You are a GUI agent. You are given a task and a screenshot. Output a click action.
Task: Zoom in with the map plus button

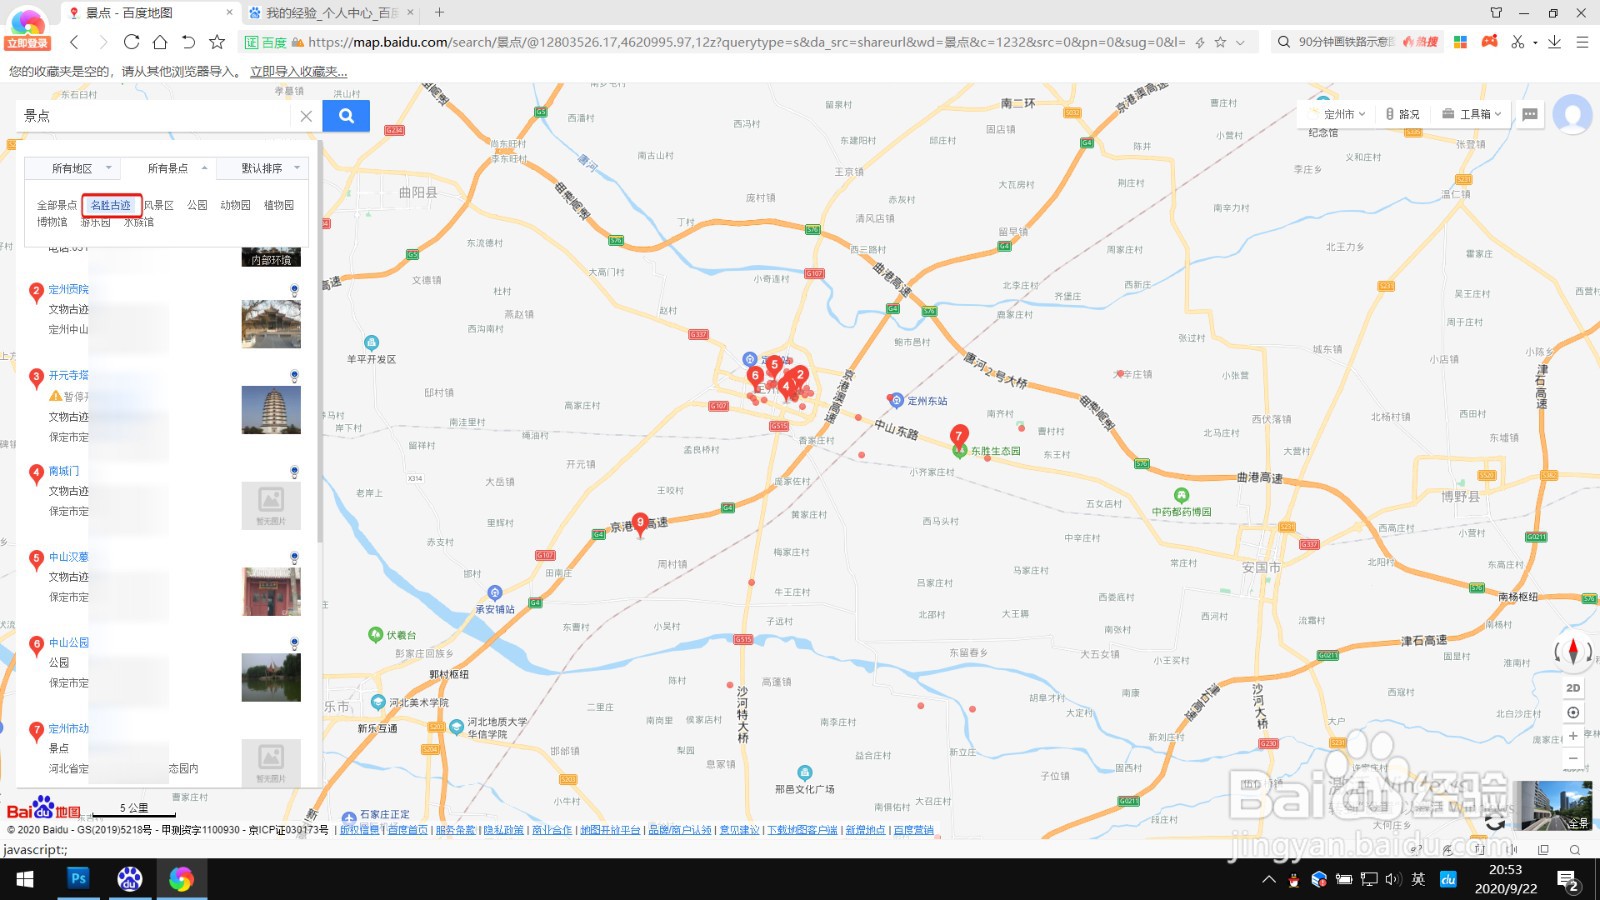tap(1573, 736)
